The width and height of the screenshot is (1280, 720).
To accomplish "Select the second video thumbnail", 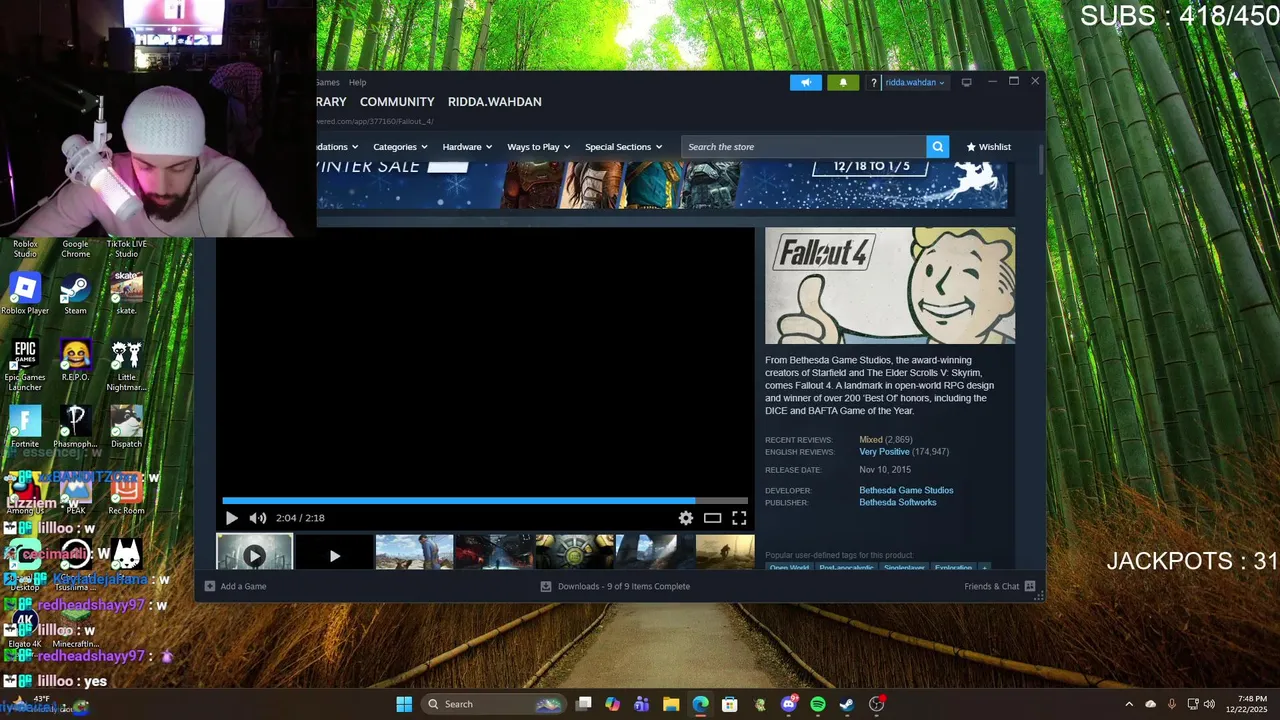I will [334, 553].
